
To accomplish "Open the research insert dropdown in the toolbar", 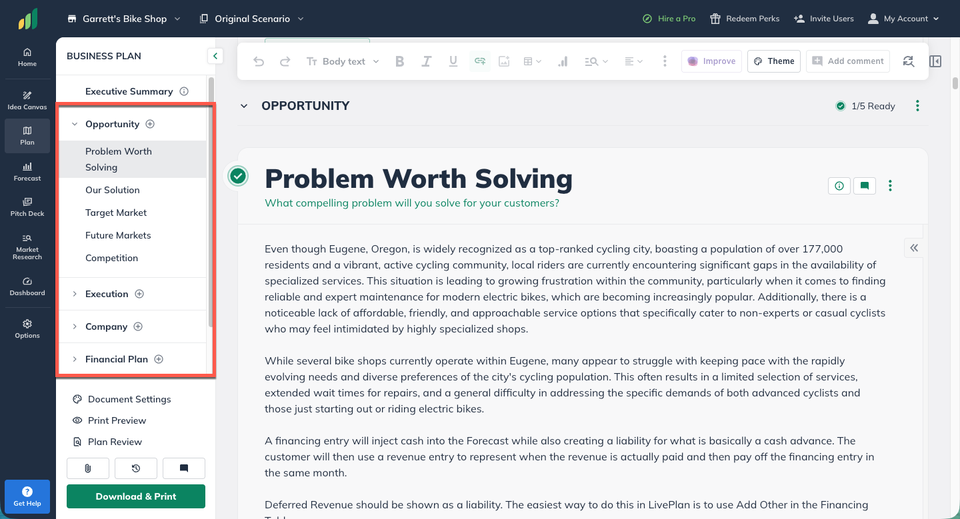I will pyautogui.click(x=596, y=61).
